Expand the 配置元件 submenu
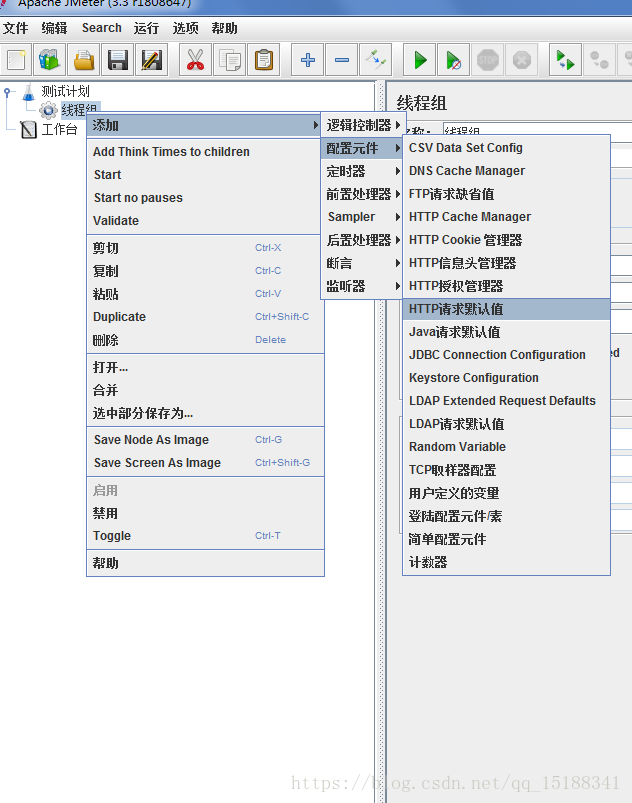 click(363, 149)
